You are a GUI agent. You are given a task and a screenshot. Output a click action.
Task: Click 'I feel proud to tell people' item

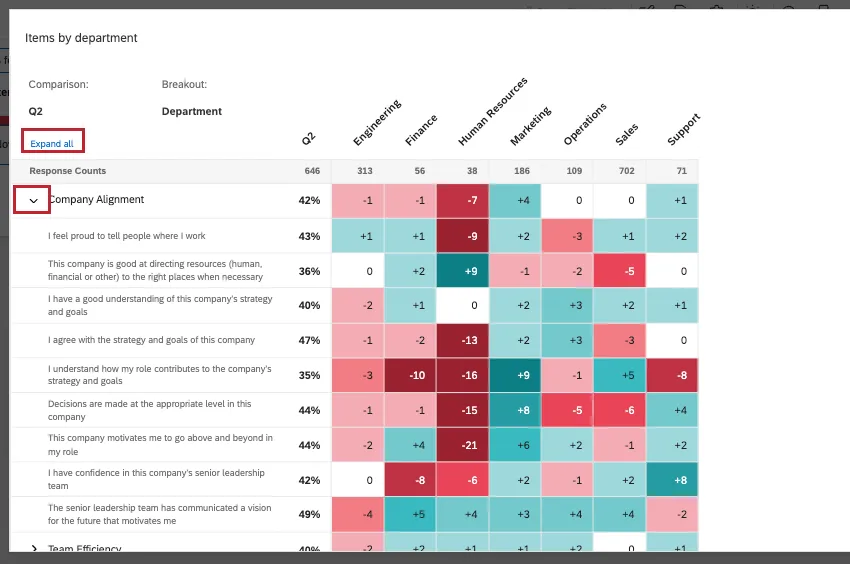coord(126,236)
